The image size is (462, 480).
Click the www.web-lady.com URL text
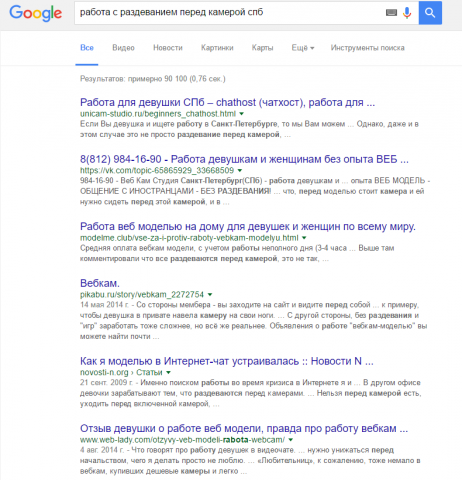coord(182,440)
